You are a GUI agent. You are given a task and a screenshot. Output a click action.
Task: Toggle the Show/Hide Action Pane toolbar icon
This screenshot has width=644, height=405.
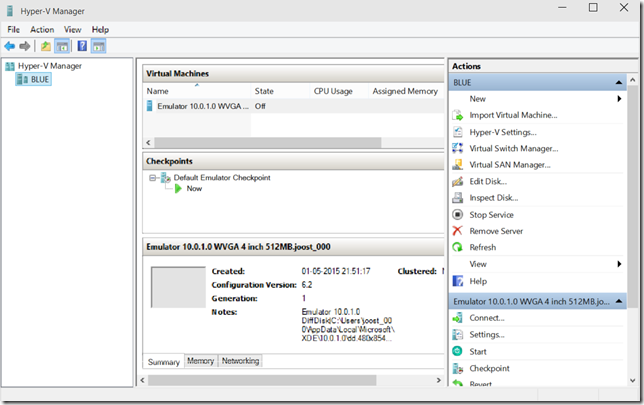click(99, 46)
